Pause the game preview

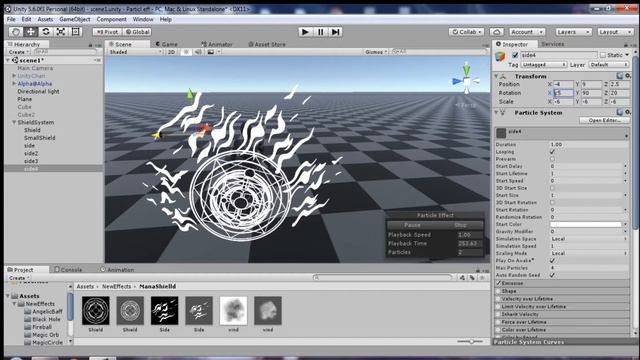click(x=320, y=32)
